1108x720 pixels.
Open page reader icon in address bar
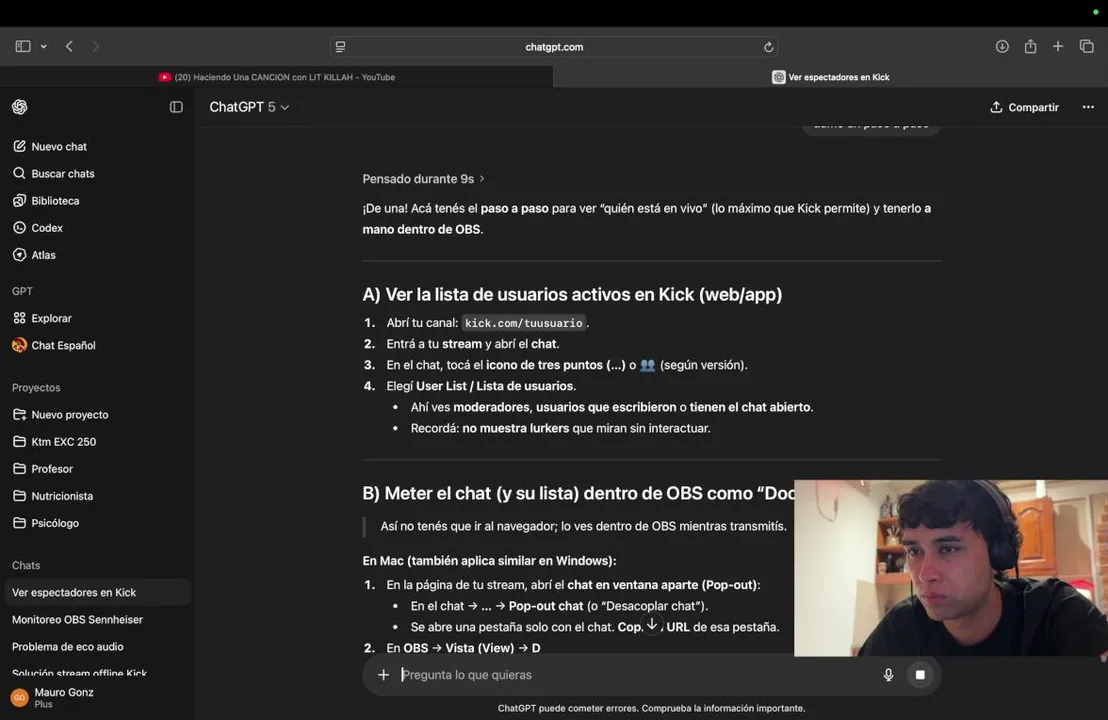[341, 47]
